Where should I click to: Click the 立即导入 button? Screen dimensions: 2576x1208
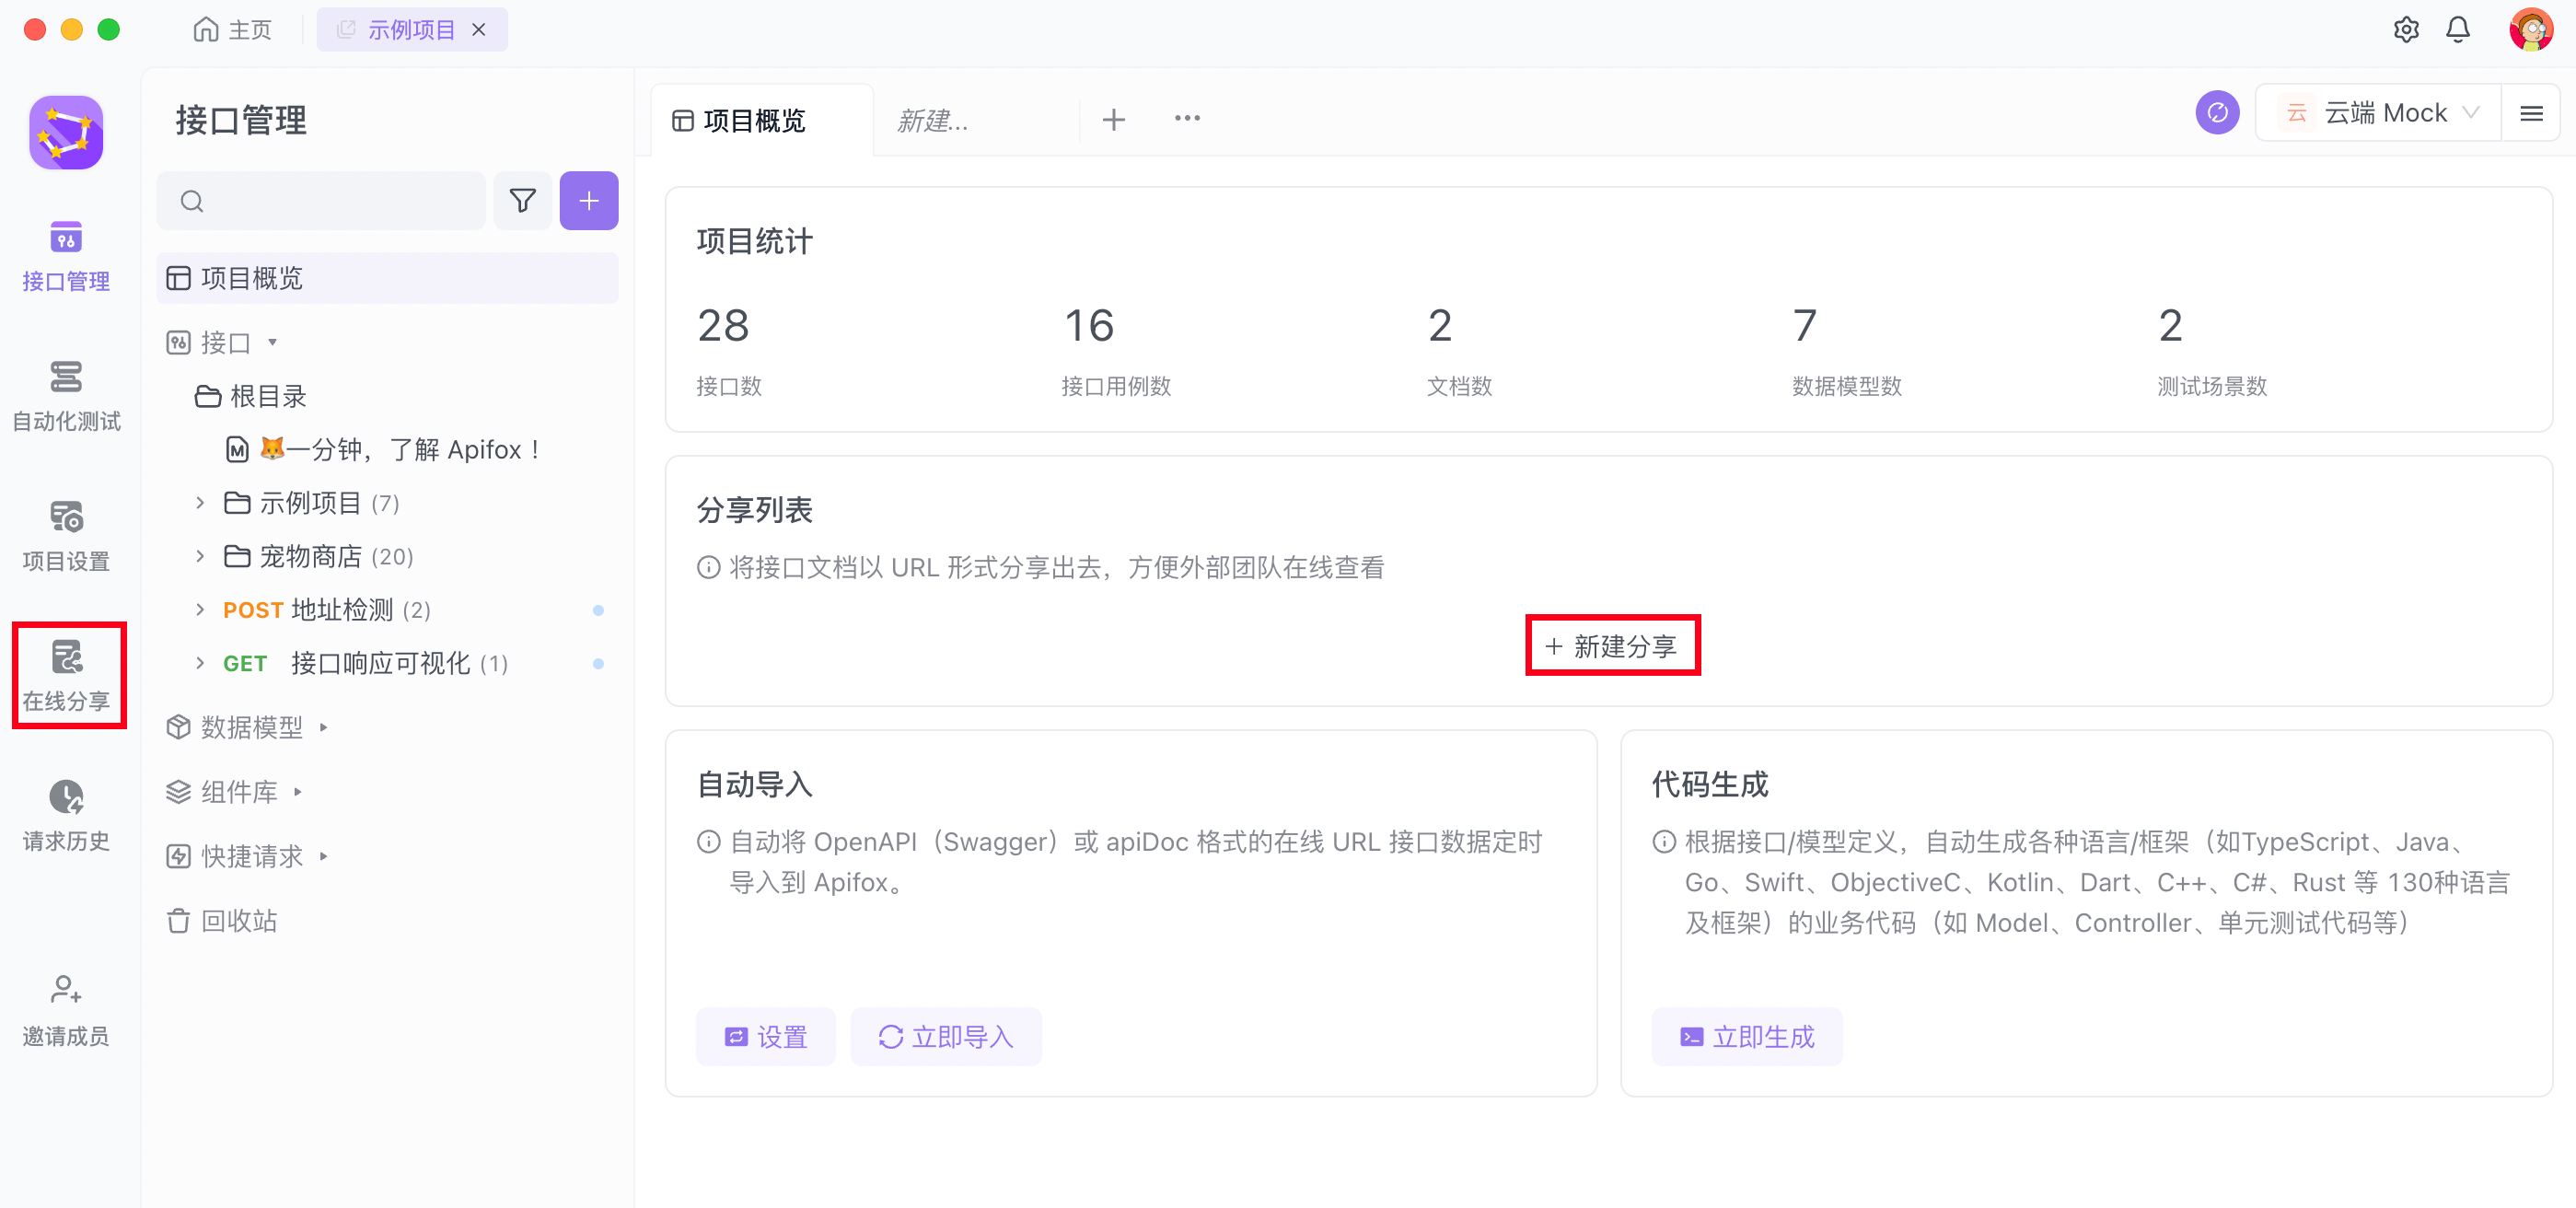(x=945, y=1037)
